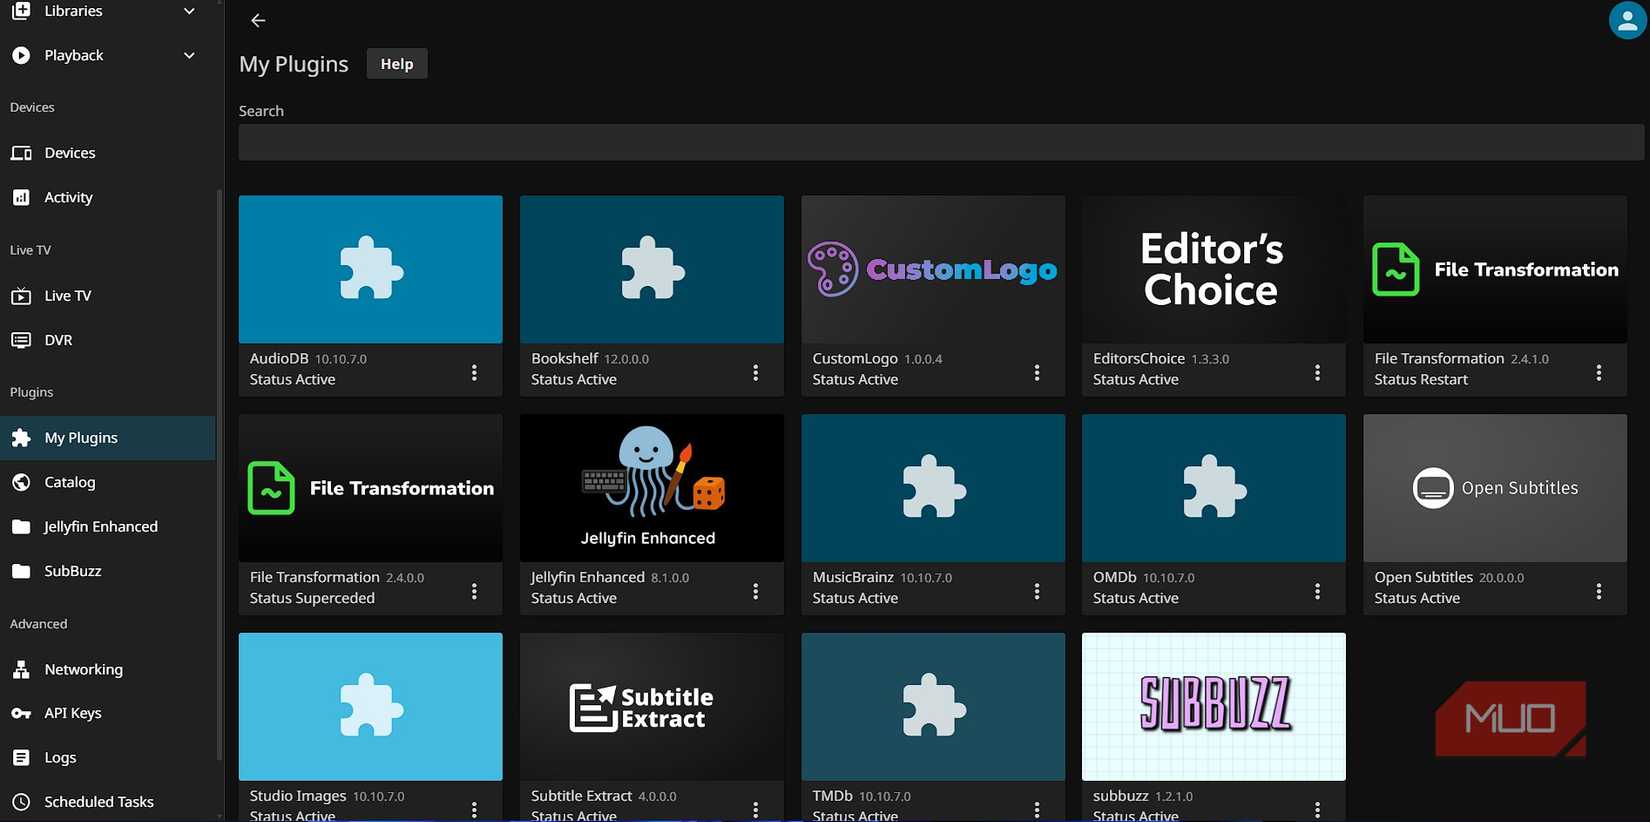This screenshot has height=822, width=1650.
Task: Click the SubBuzz folder icon
Action: click(x=21, y=571)
